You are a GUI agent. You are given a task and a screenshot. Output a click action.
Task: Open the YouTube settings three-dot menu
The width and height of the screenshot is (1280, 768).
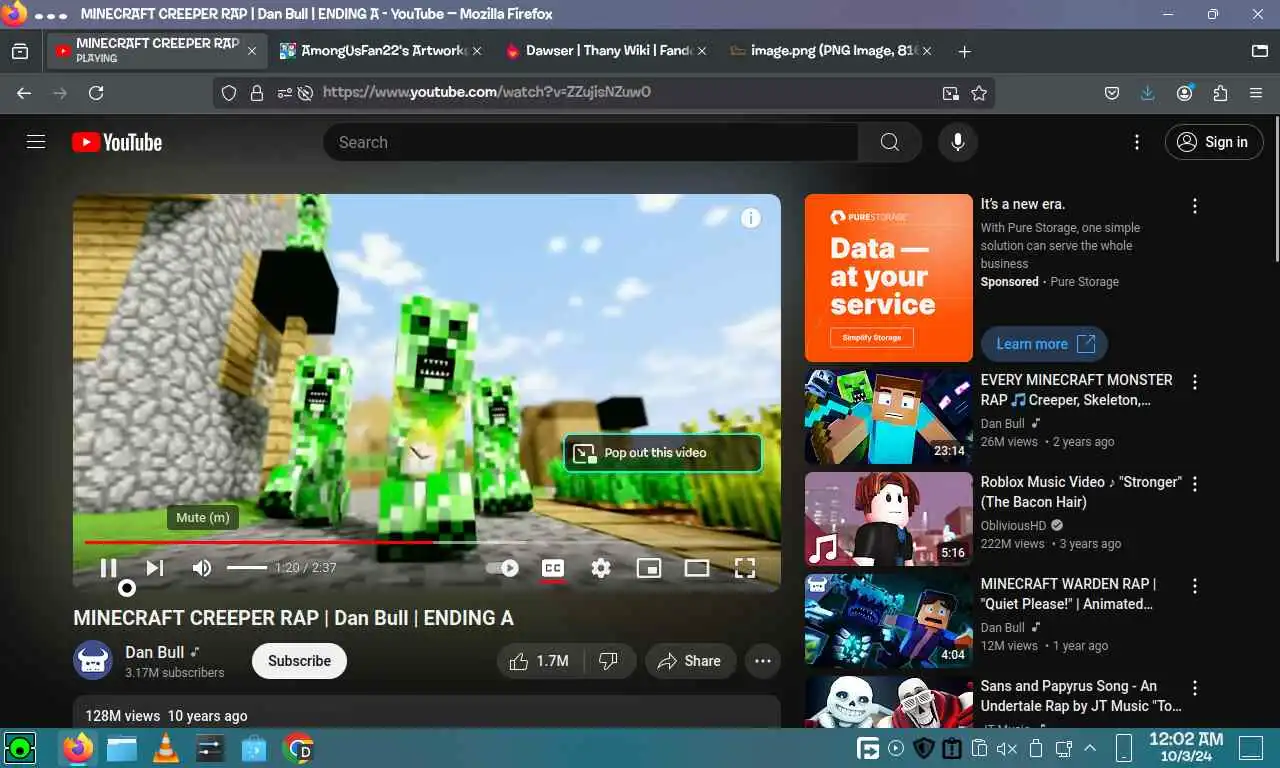(x=1136, y=142)
